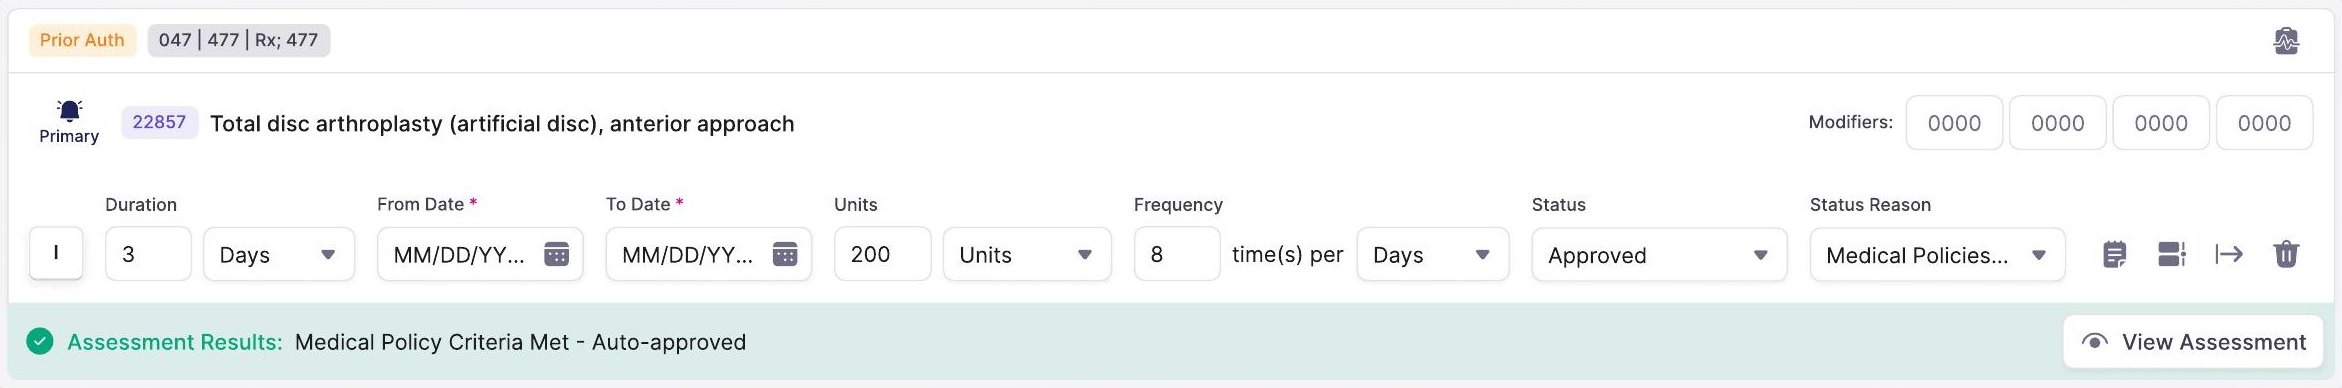Screen dimensions: 2342x388
Task: Click the Primary alarm bell icon
Action: click(x=69, y=110)
